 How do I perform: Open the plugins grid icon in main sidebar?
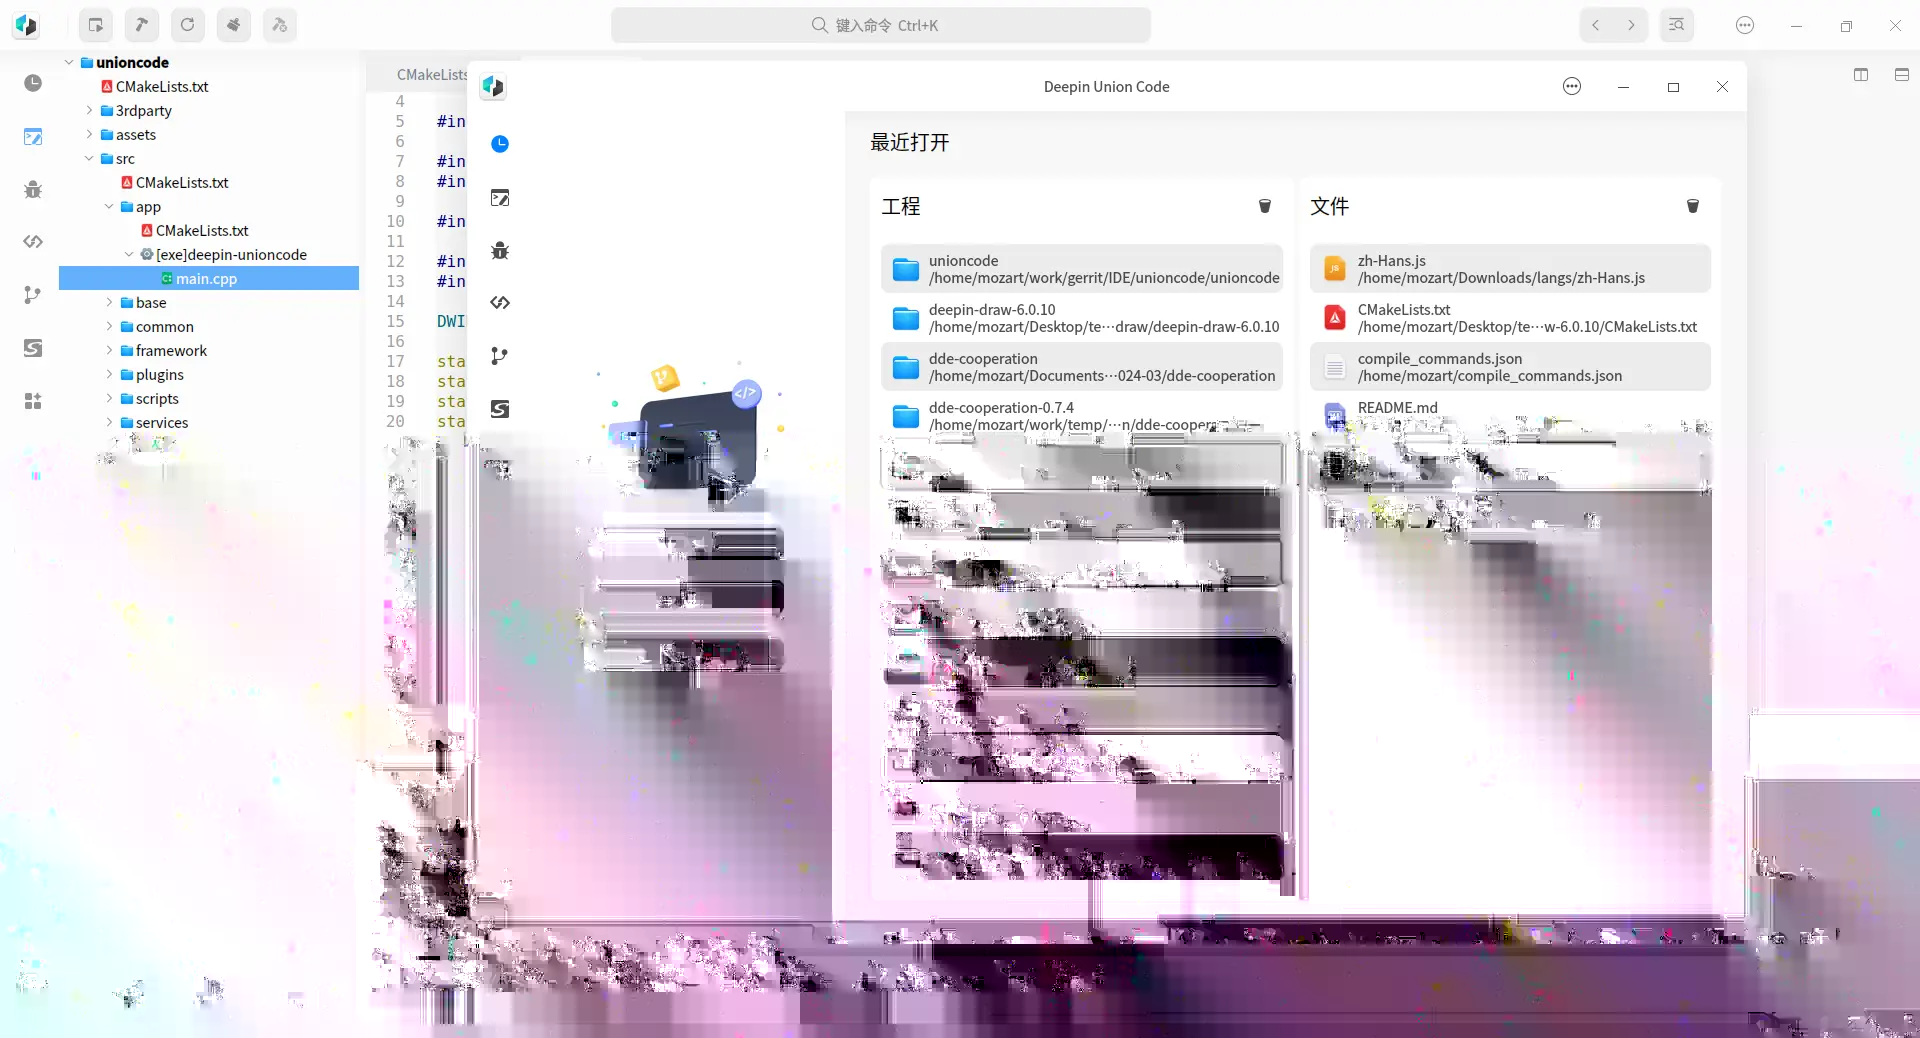(x=33, y=401)
